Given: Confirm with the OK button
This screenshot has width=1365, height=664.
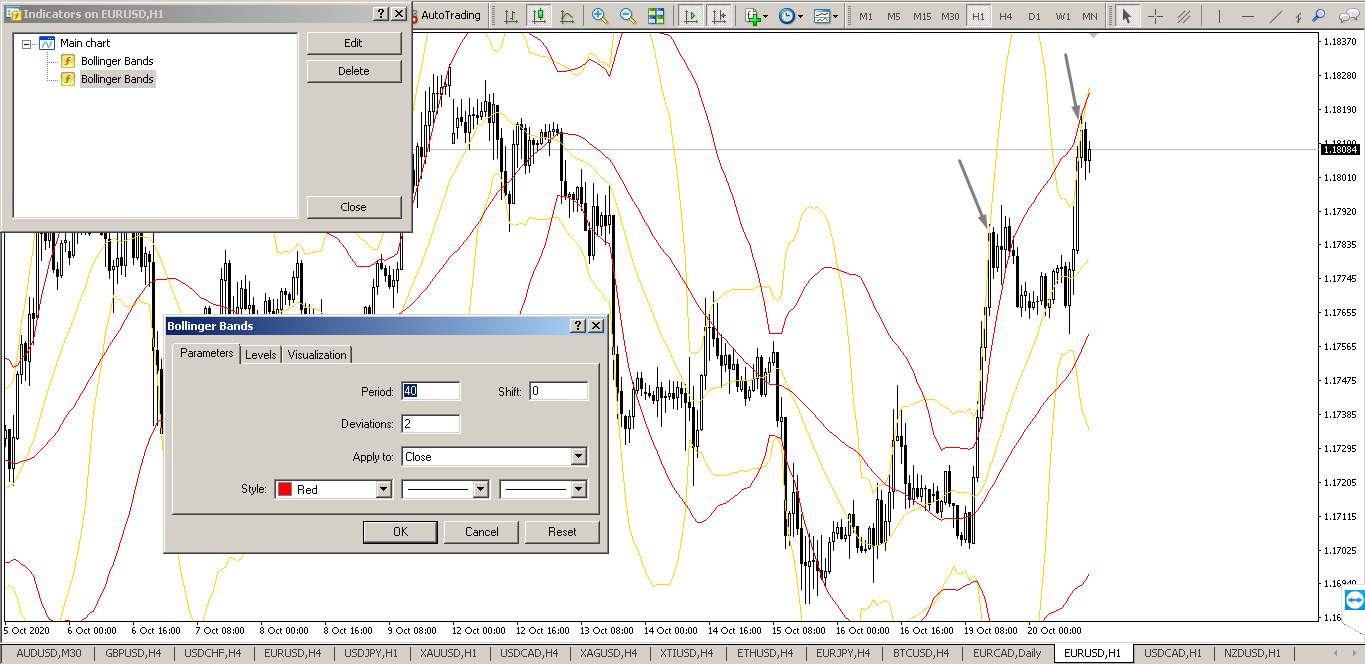Looking at the screenshot, I should [x=400, y=532].
